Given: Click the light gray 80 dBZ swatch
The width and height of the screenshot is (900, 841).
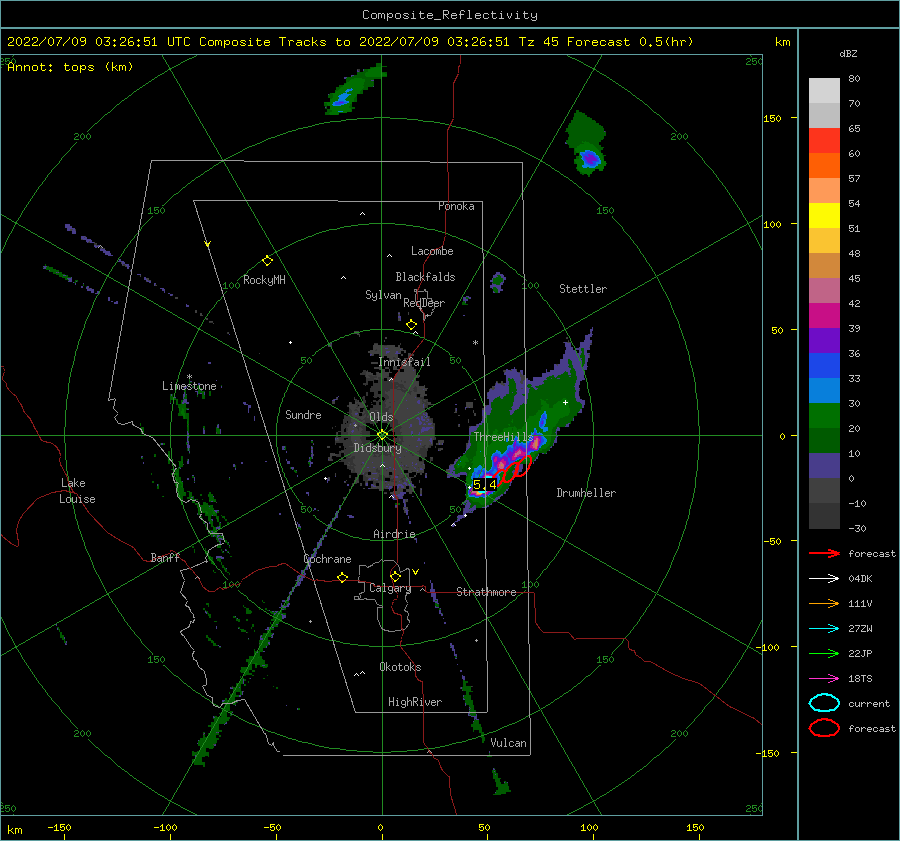Looking at the screenshot, I should 824,90.
